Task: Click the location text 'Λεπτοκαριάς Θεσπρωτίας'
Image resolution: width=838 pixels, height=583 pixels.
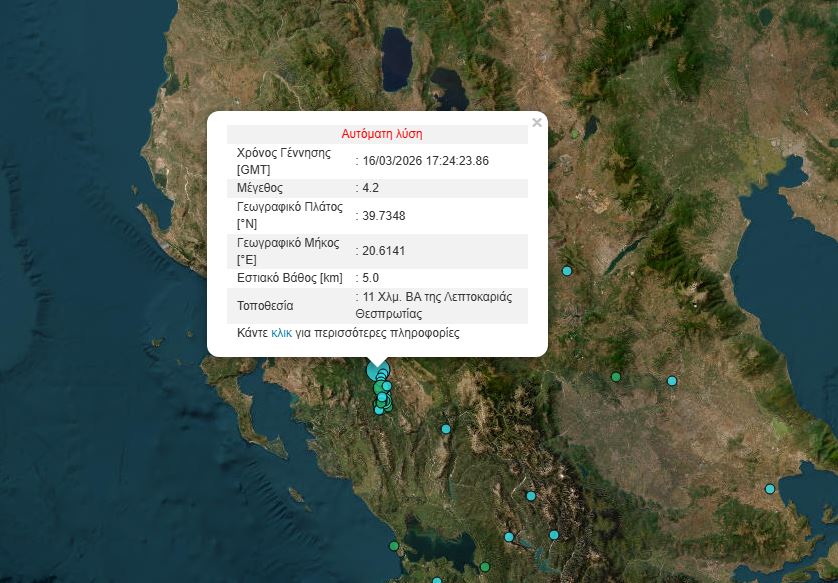Action: pyautogui.click(x=440, y=306)
